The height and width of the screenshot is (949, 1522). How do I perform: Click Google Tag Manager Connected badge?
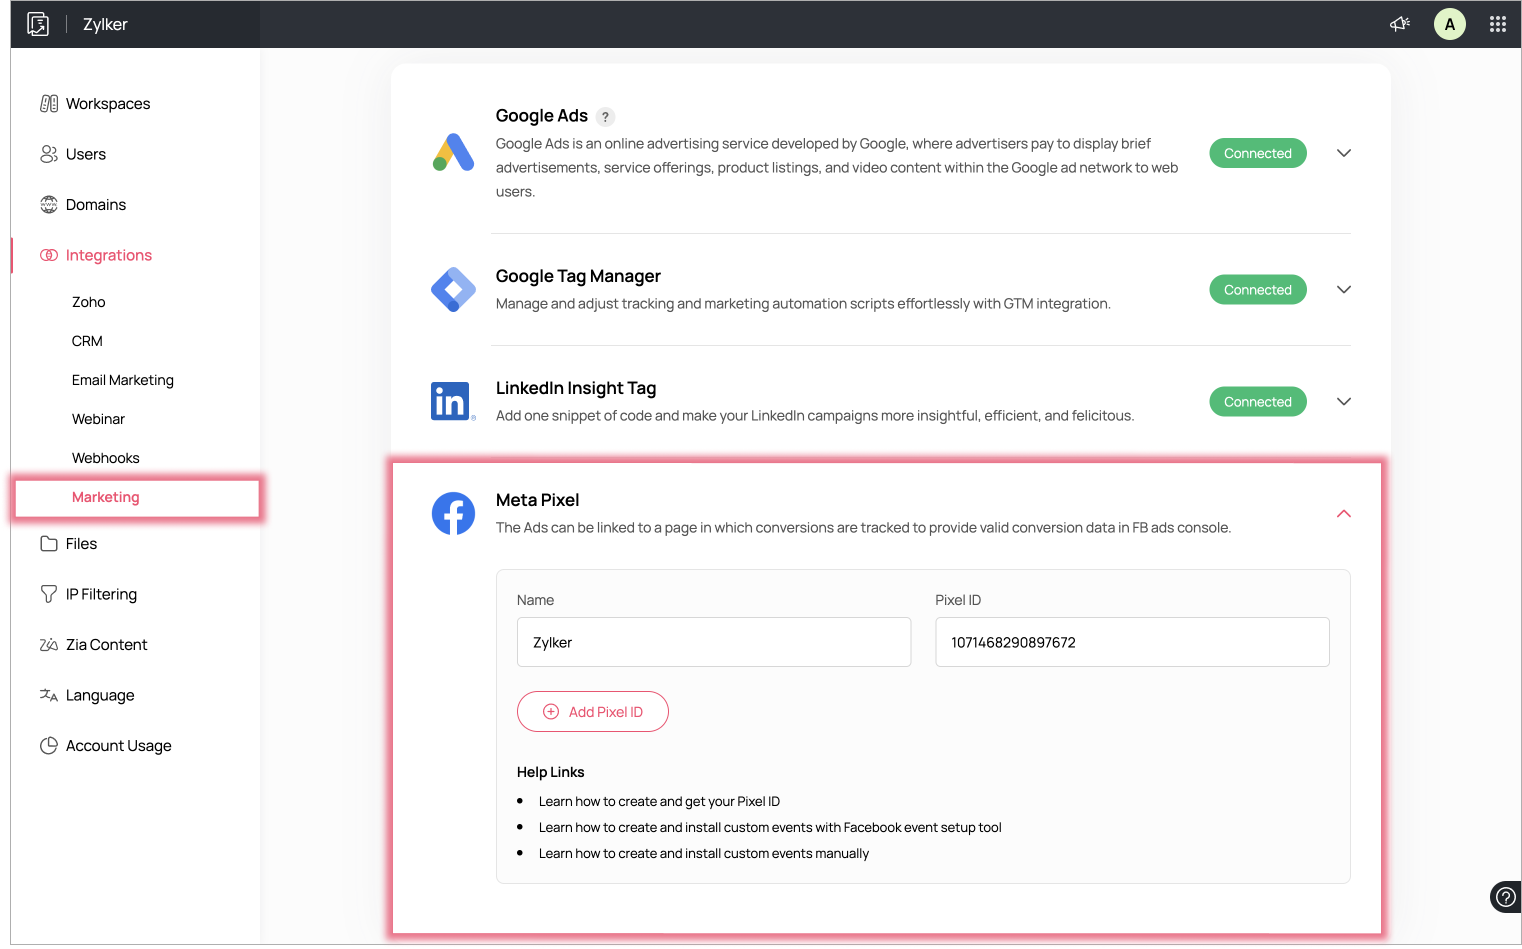[x=1258, y=290]
